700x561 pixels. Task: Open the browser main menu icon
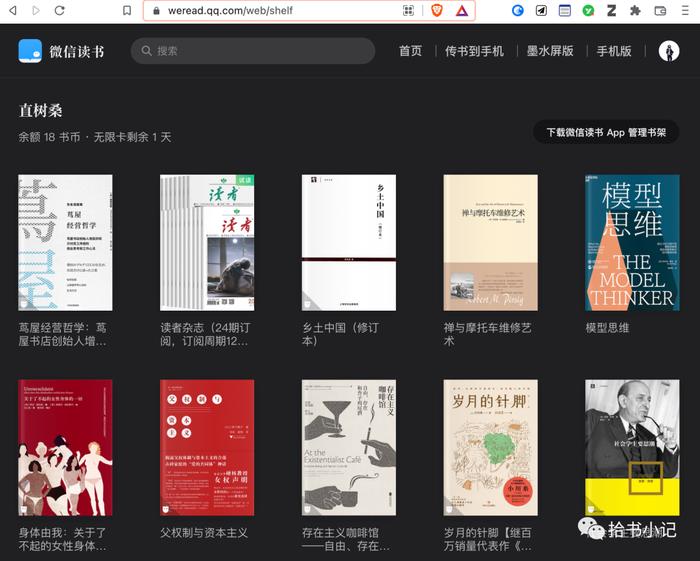click(x=685, y=10)
